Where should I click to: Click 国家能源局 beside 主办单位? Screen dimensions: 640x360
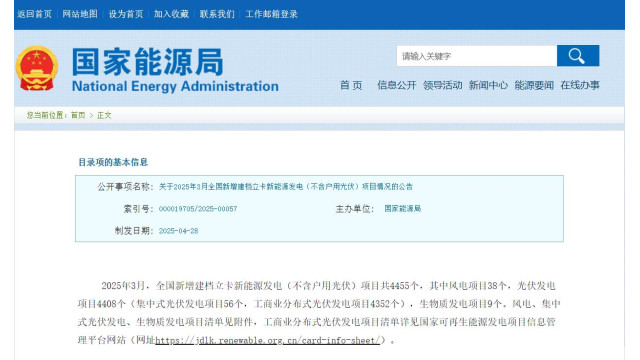tap(402, 209)
